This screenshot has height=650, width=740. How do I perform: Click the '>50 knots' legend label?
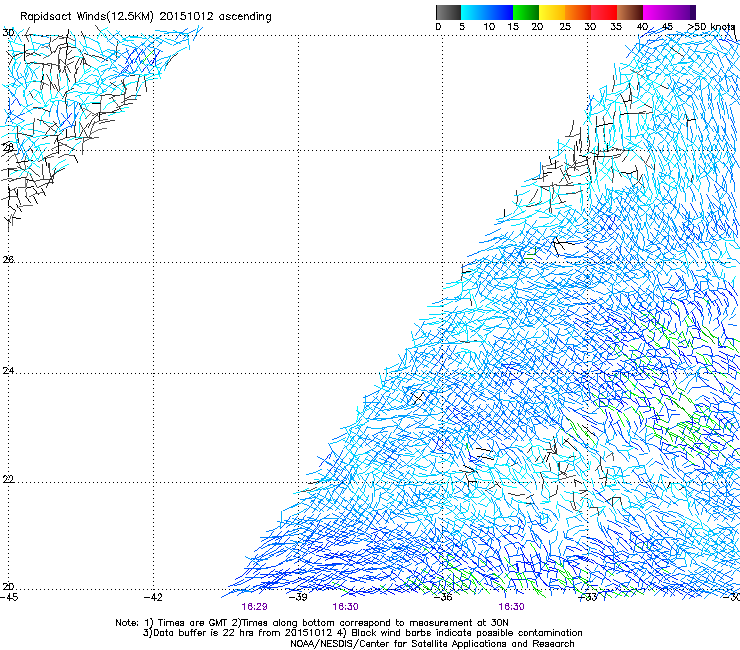coord(711,27)
